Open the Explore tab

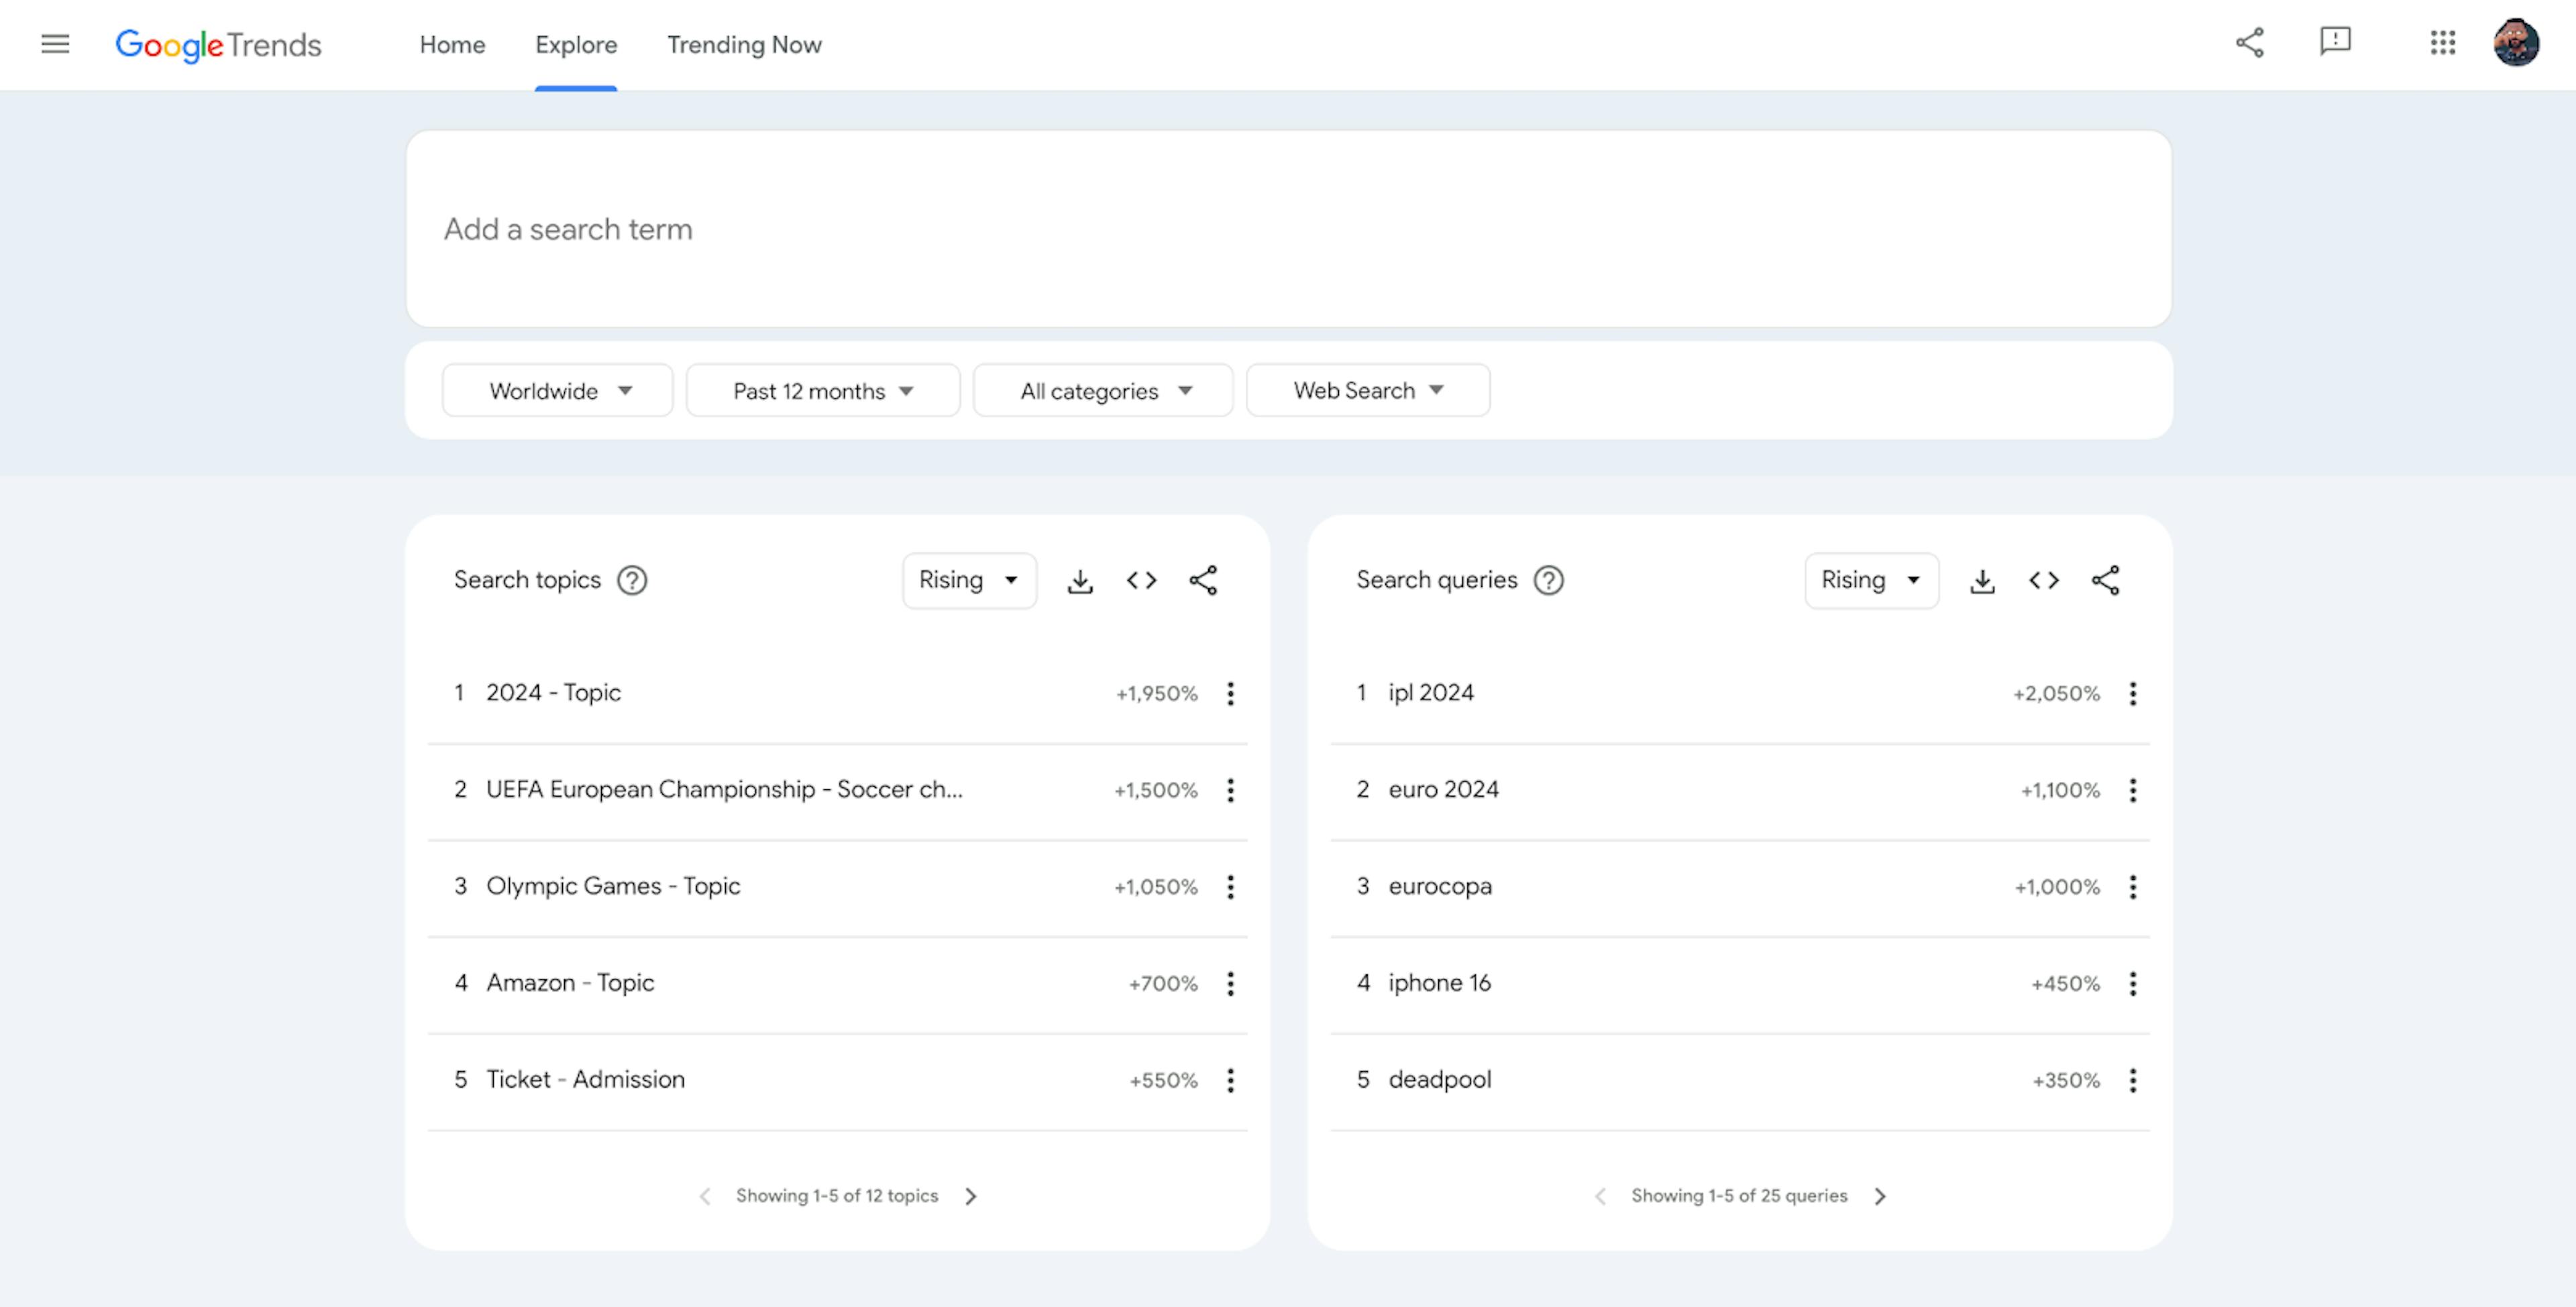pos(575,44)
